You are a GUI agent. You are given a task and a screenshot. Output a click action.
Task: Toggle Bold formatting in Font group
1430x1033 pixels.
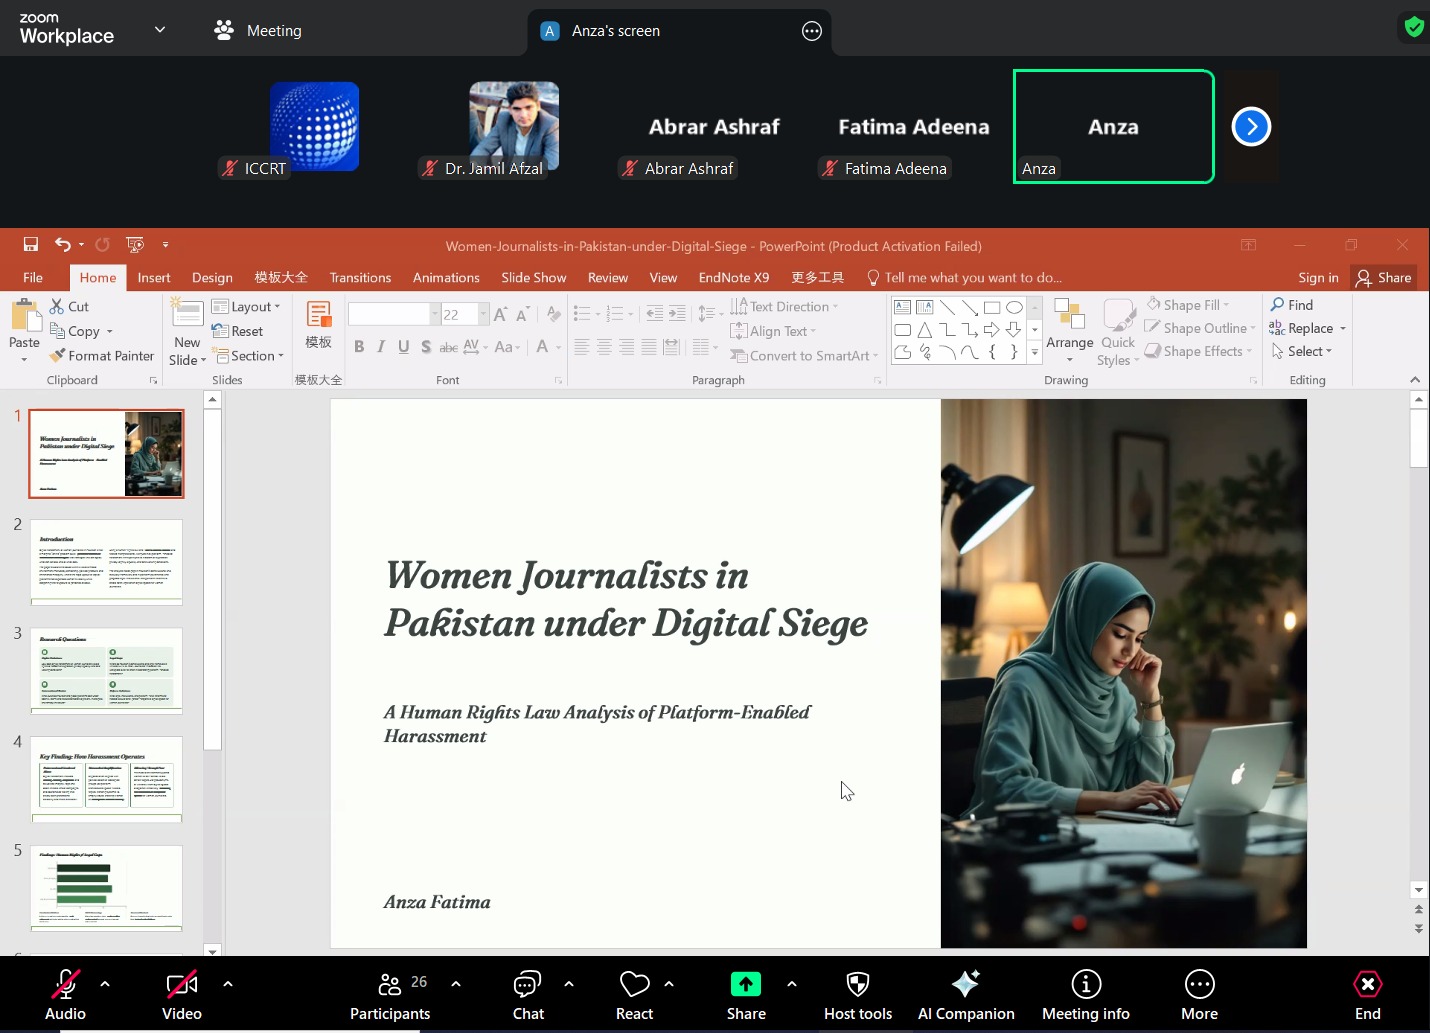(359, 347)
